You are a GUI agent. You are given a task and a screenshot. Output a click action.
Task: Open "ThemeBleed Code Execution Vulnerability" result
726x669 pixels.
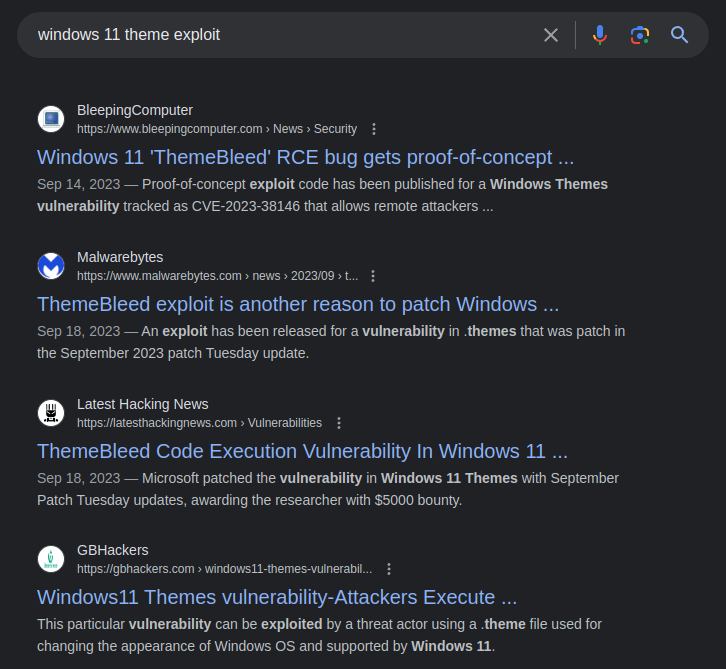pos(302,451)
